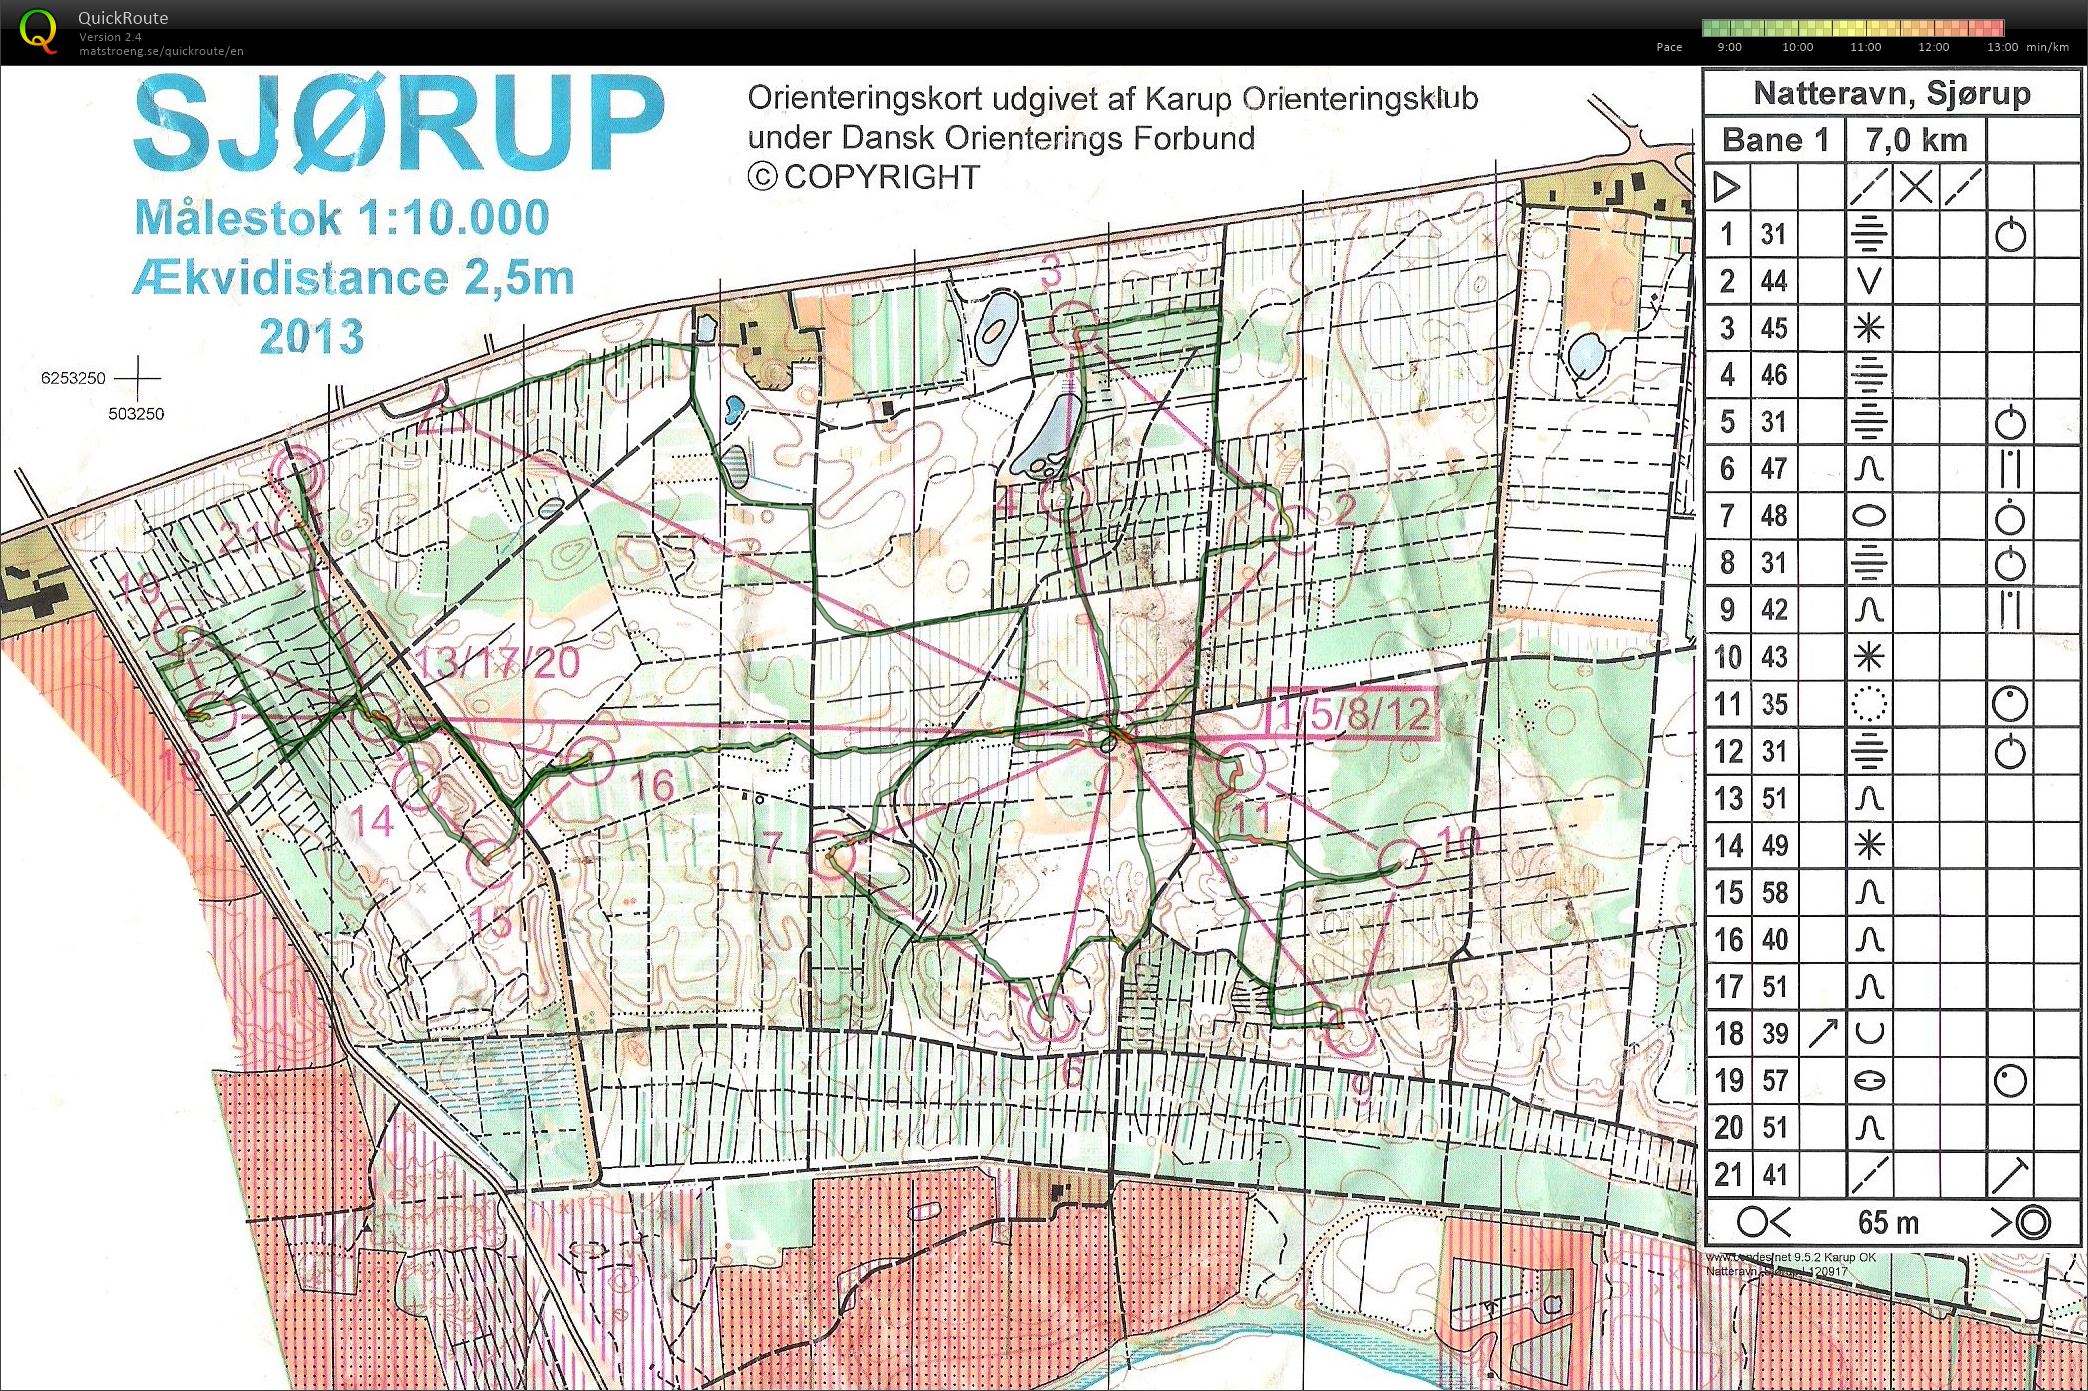This screenshot has height=1391, width=2088.
Task: Click control code 39 in row 18
Action: tap(1774, 1033)
